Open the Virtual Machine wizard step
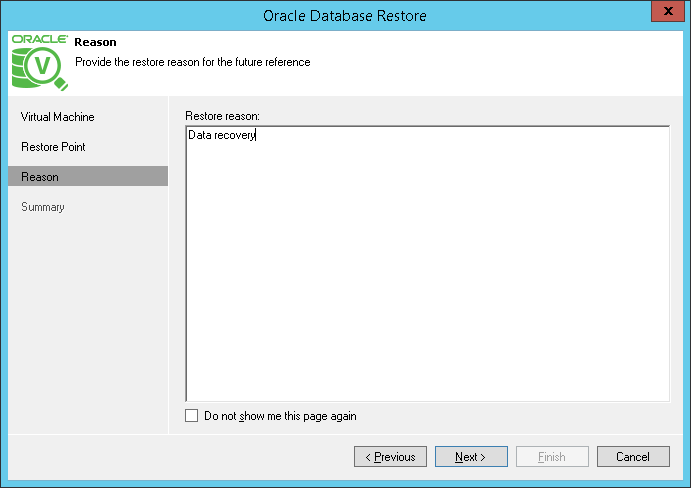This screenshot has width=691, height=488. 58,117
